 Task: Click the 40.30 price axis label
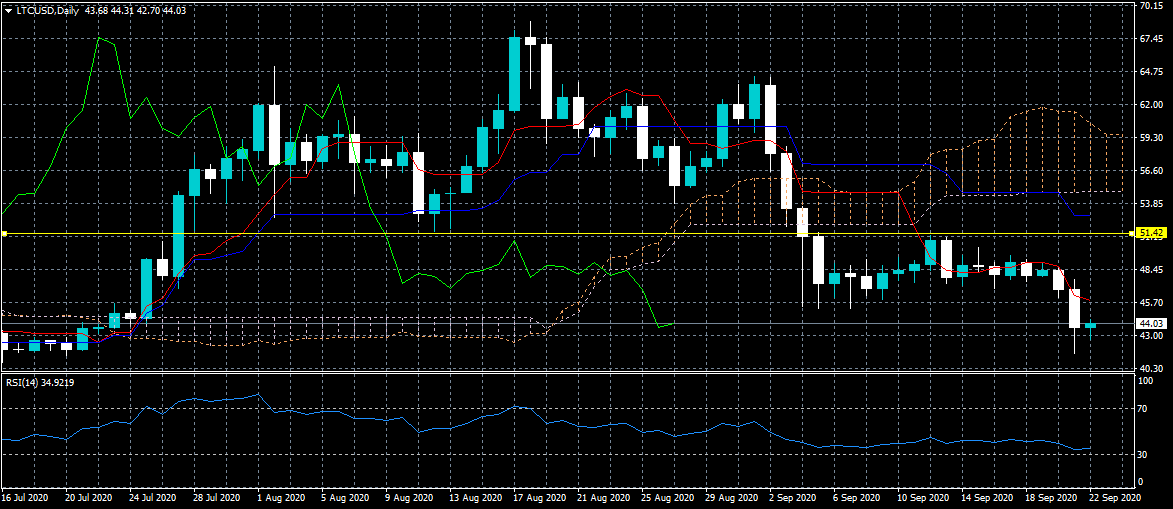click(1151, 368)
